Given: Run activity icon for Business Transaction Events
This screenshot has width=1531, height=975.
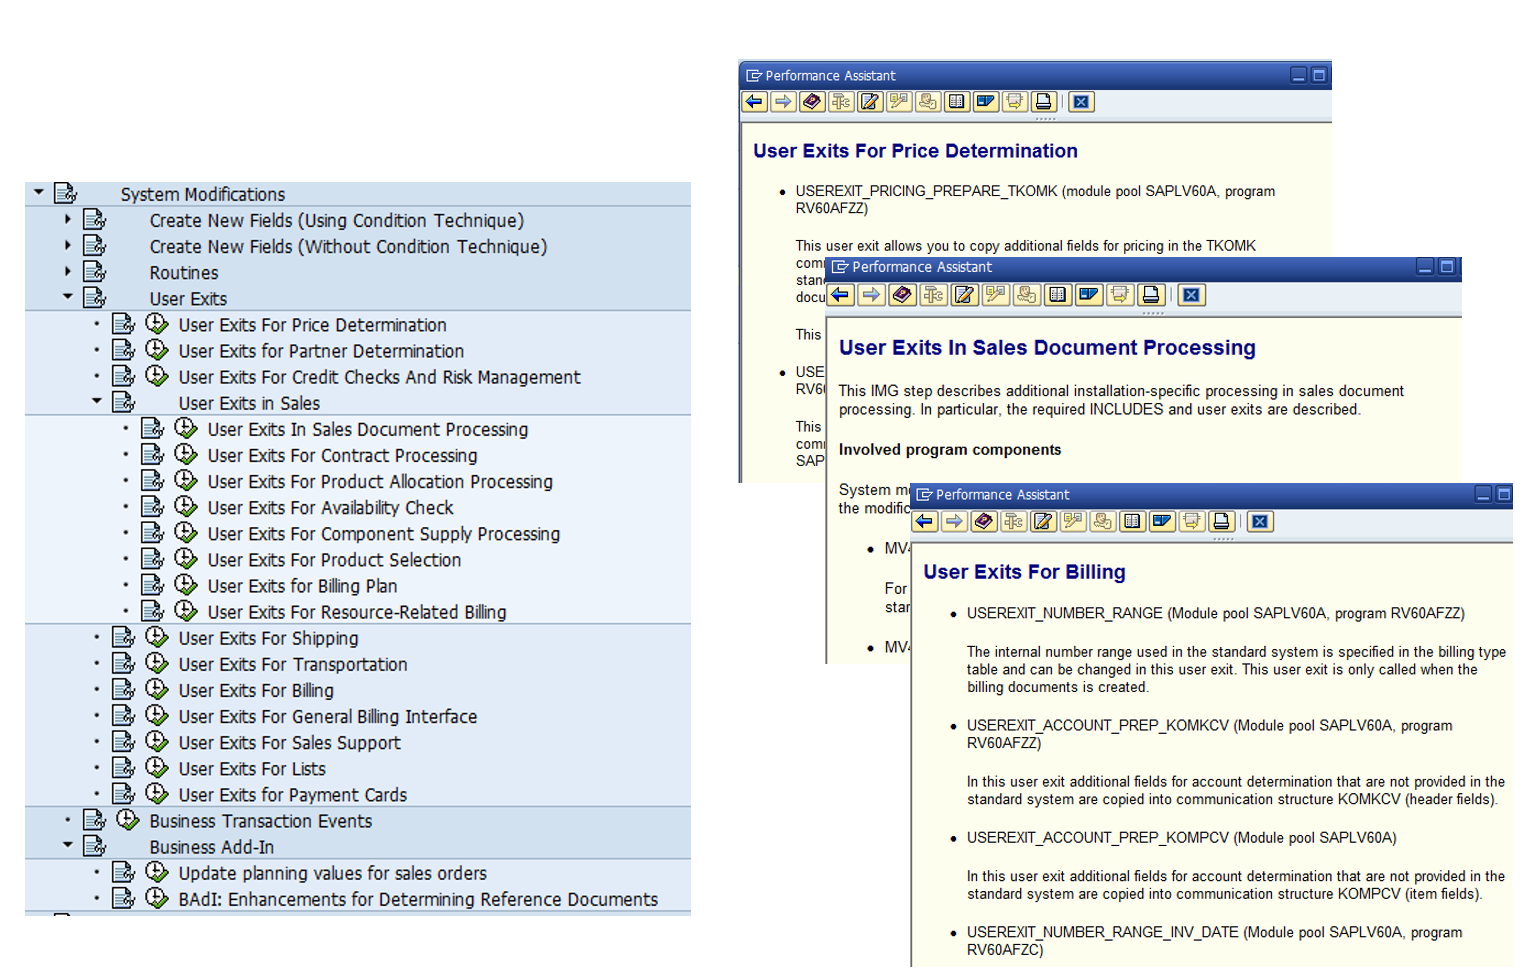Looking at the screenshot, I should pyautogui.click(x=128, y=820).
